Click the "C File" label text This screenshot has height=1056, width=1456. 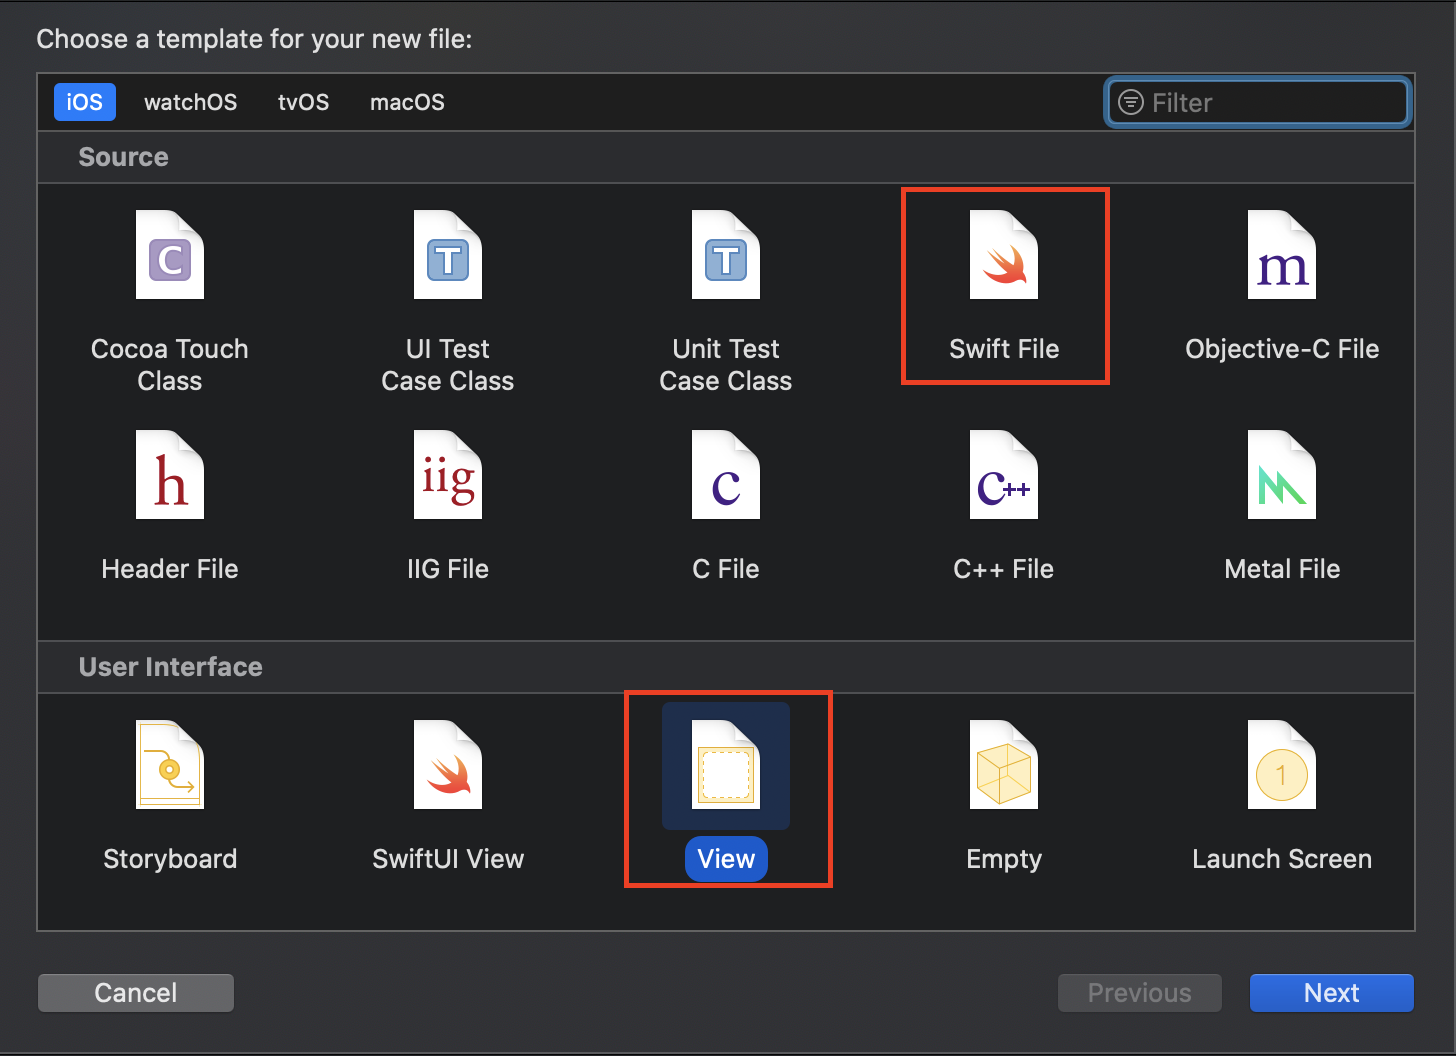726,569
